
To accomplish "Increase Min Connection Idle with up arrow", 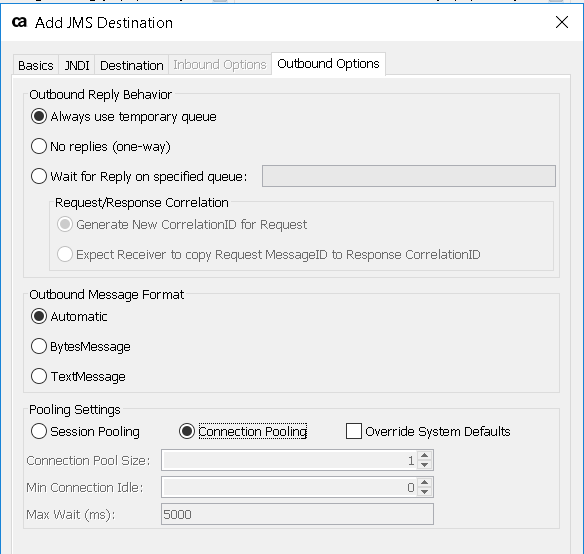I will (x=425, y=482).
